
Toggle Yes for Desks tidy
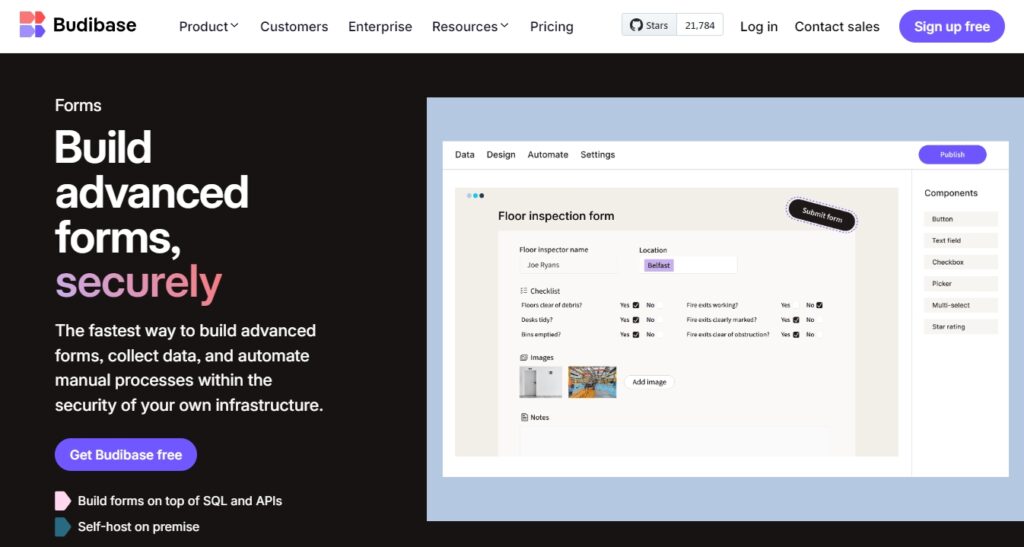pyautogui.click(x=636, y=320)
